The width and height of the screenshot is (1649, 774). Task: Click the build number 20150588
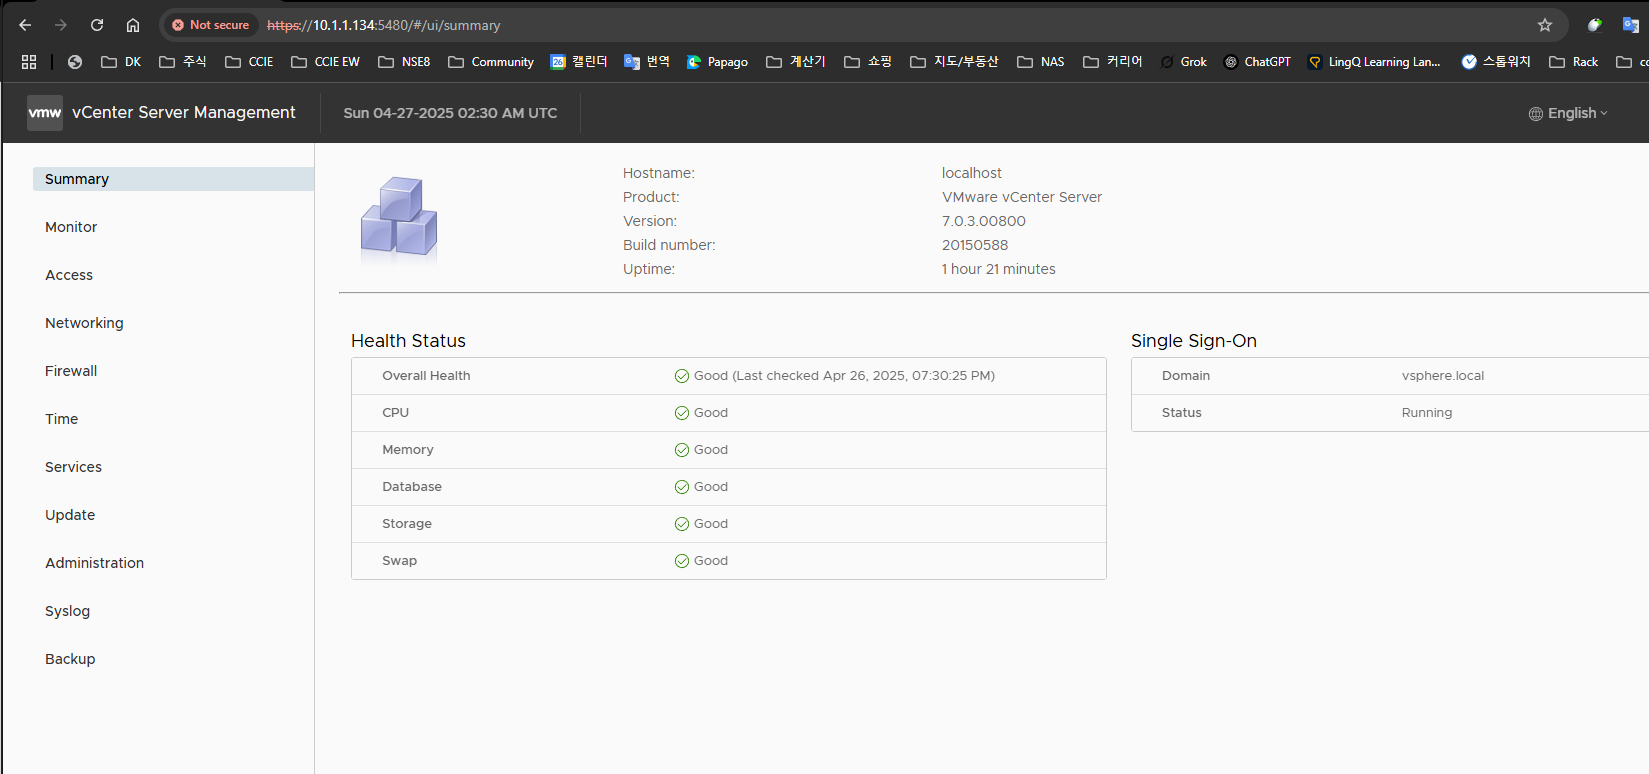coord(975,245)
